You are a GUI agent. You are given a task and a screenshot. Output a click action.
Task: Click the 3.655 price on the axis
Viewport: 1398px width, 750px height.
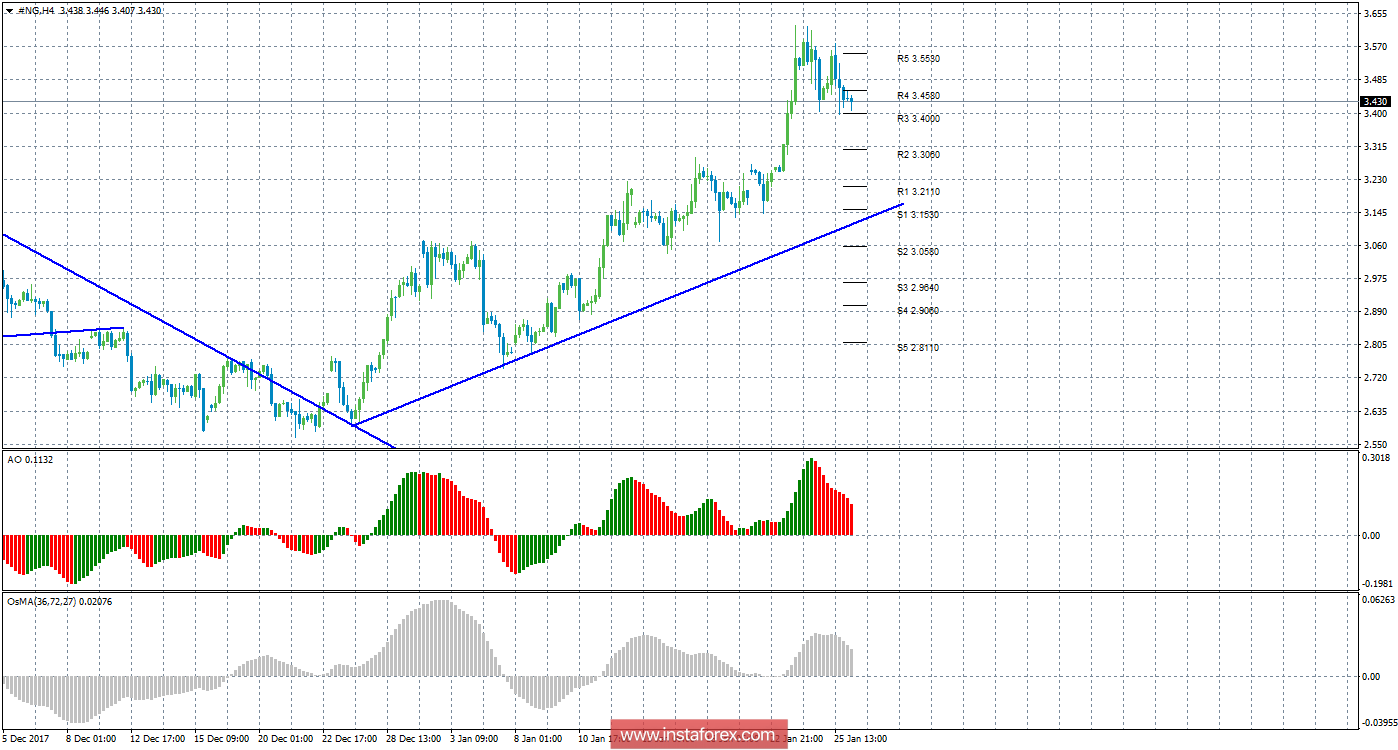pyautogui.click(x=1373, y=14)
